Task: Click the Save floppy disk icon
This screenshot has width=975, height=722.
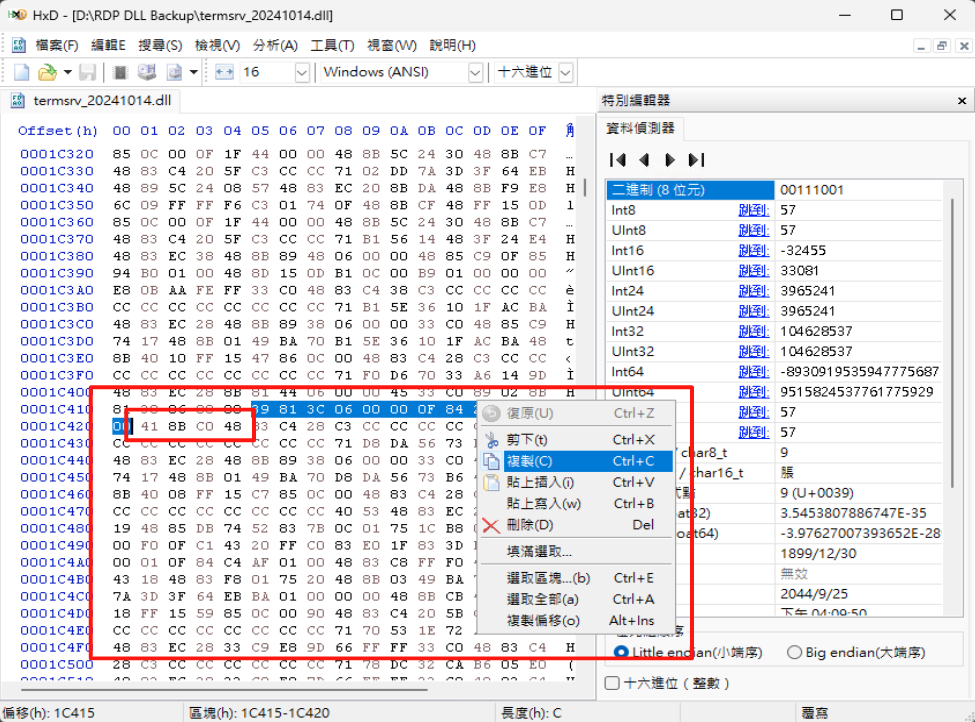Action: pos(88,72)
